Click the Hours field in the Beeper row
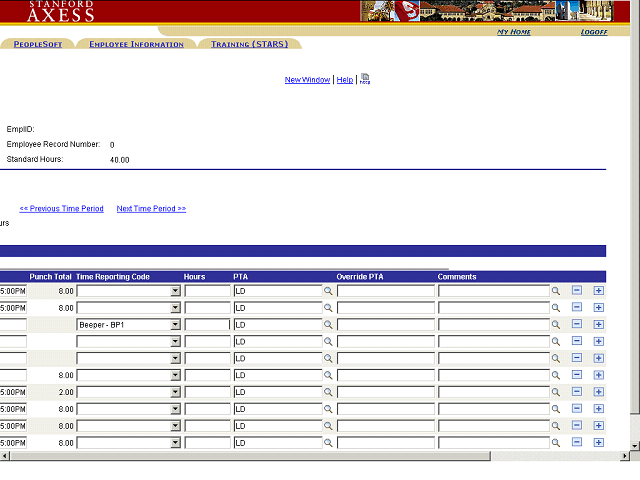This screenshot has width=640, height=480. [207, 325]
